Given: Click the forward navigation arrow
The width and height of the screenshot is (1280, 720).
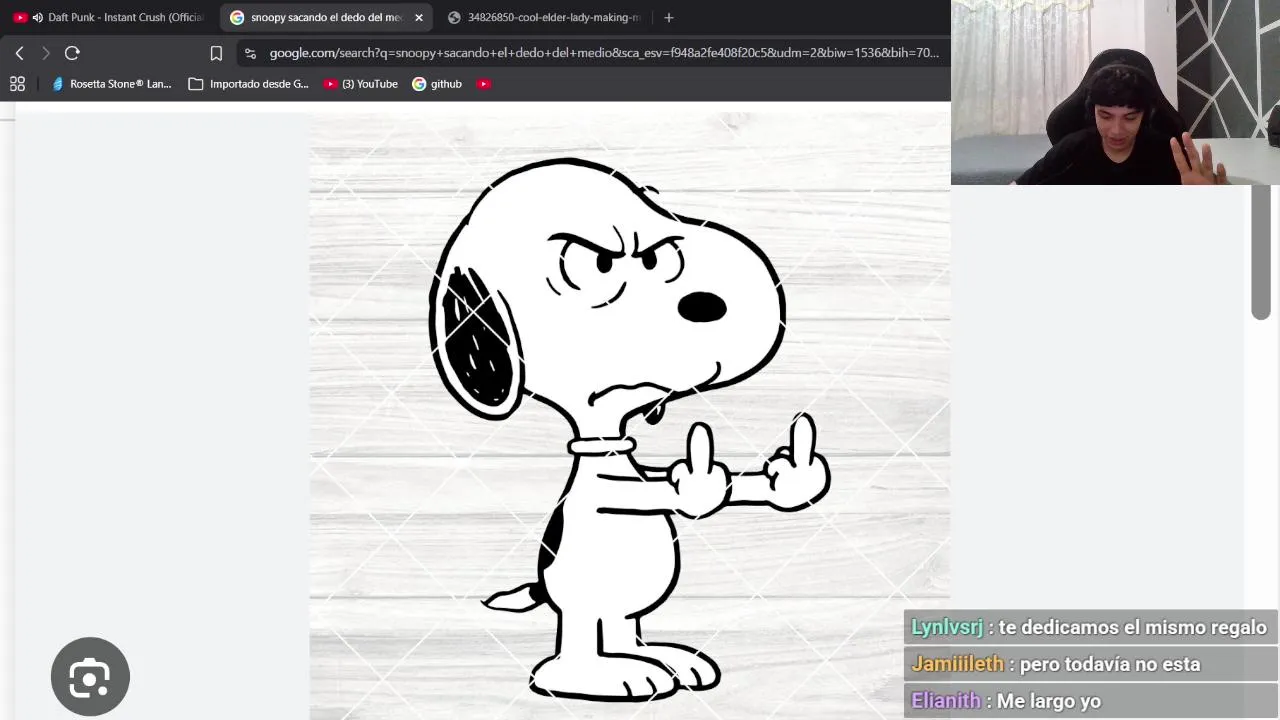Looking at the screenshot, I should 45,53.
